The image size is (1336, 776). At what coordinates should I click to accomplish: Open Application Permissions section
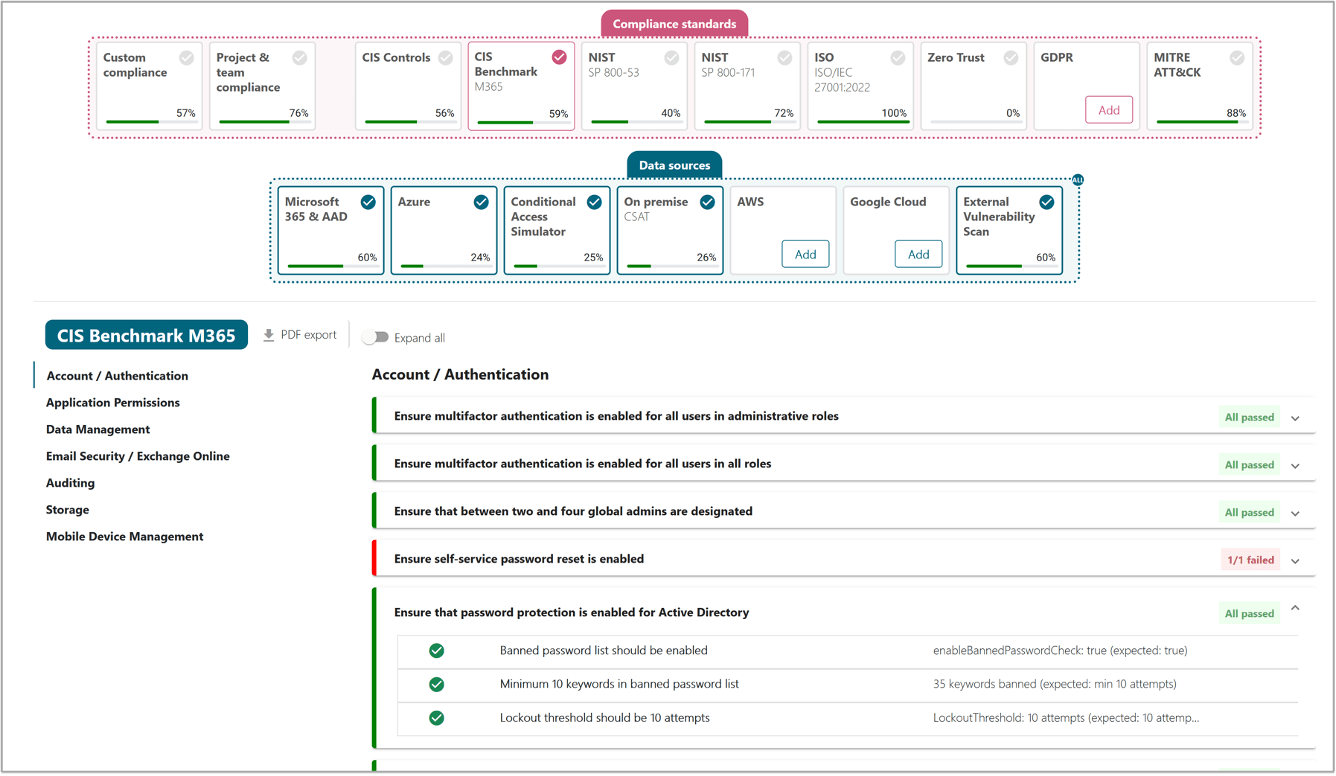click(x=113, y=403)
